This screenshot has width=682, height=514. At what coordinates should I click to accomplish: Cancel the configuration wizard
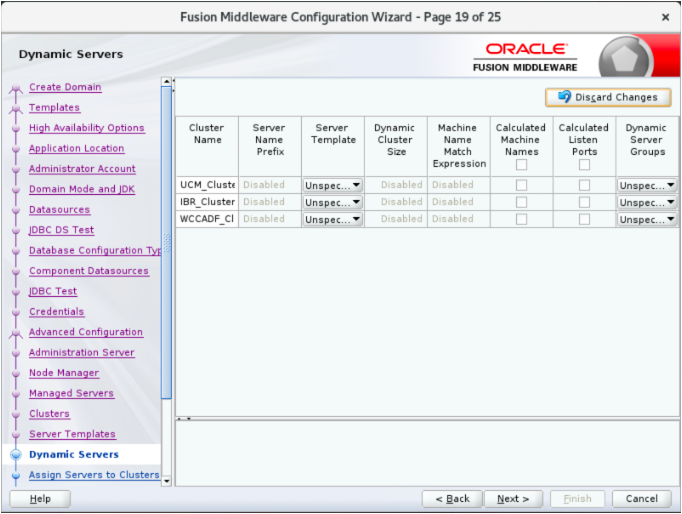[642, 499]
